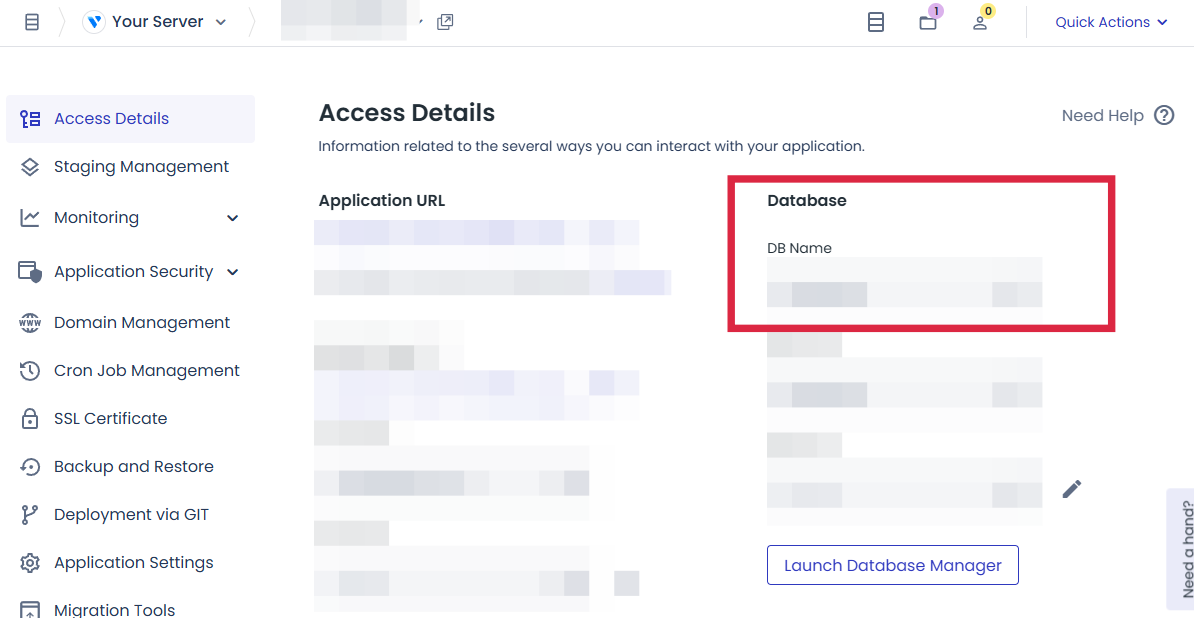Click the Application URL label
Viewport: 1194px width, 618px height.
[x=382, y=201]
